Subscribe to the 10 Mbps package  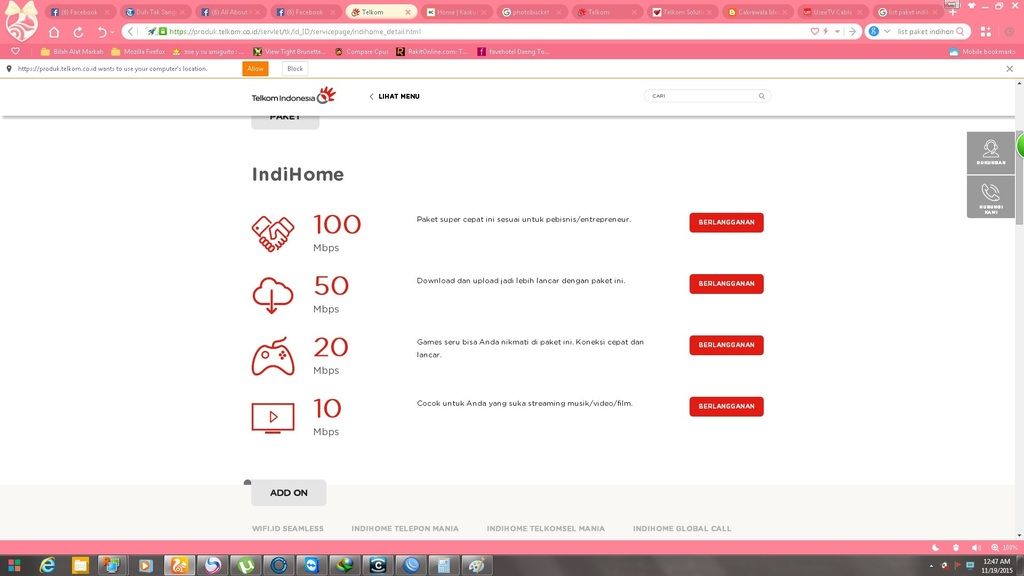tap(726, 406)
